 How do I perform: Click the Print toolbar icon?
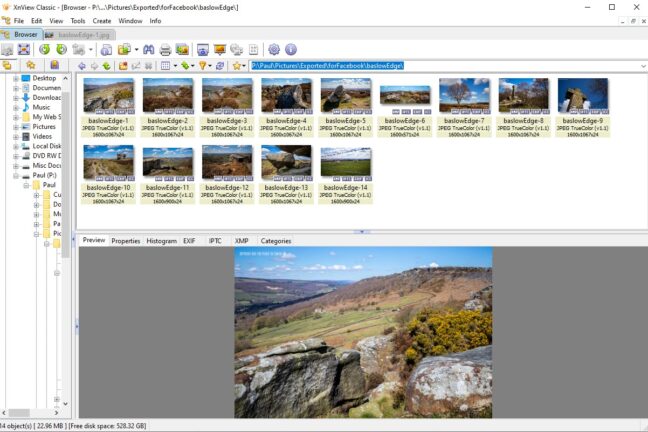(x=165, y=50)
